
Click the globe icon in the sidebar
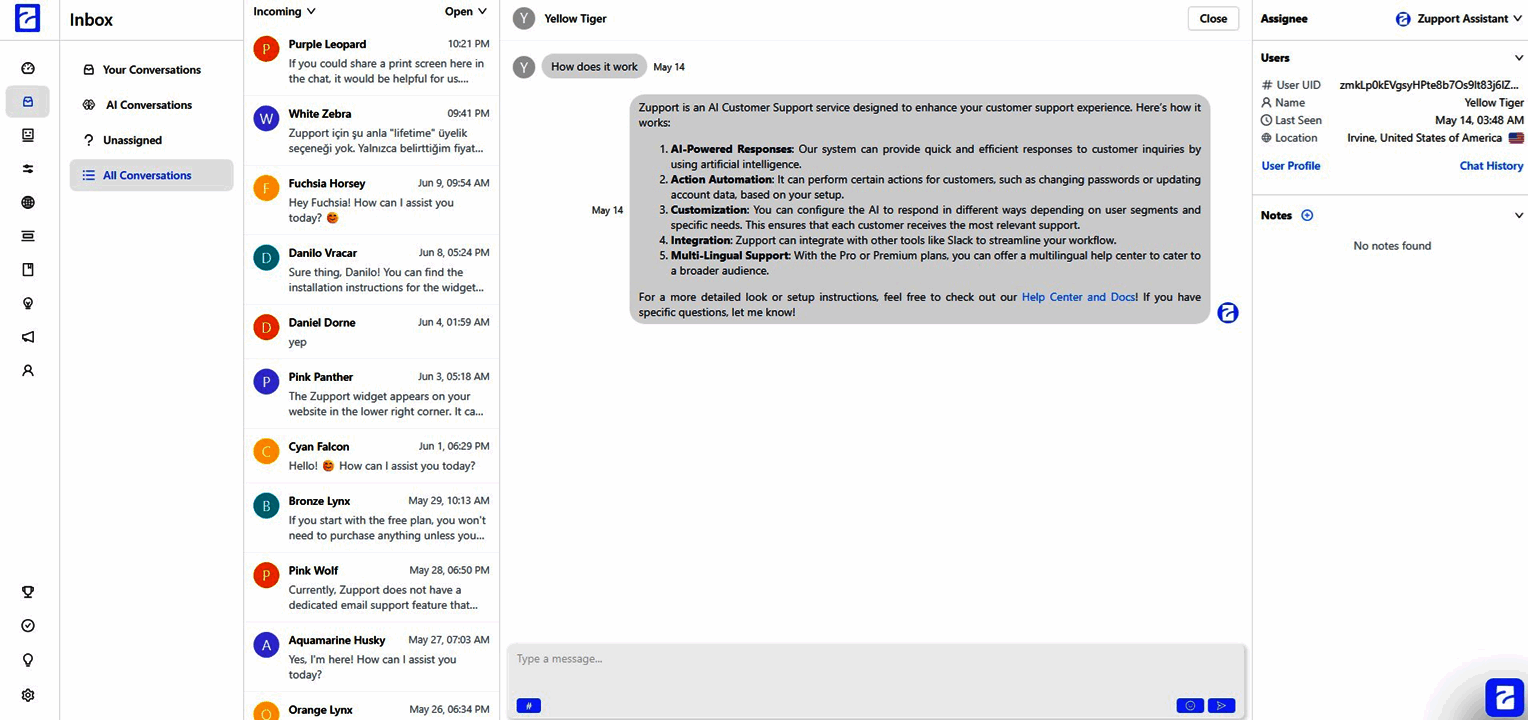28,203
